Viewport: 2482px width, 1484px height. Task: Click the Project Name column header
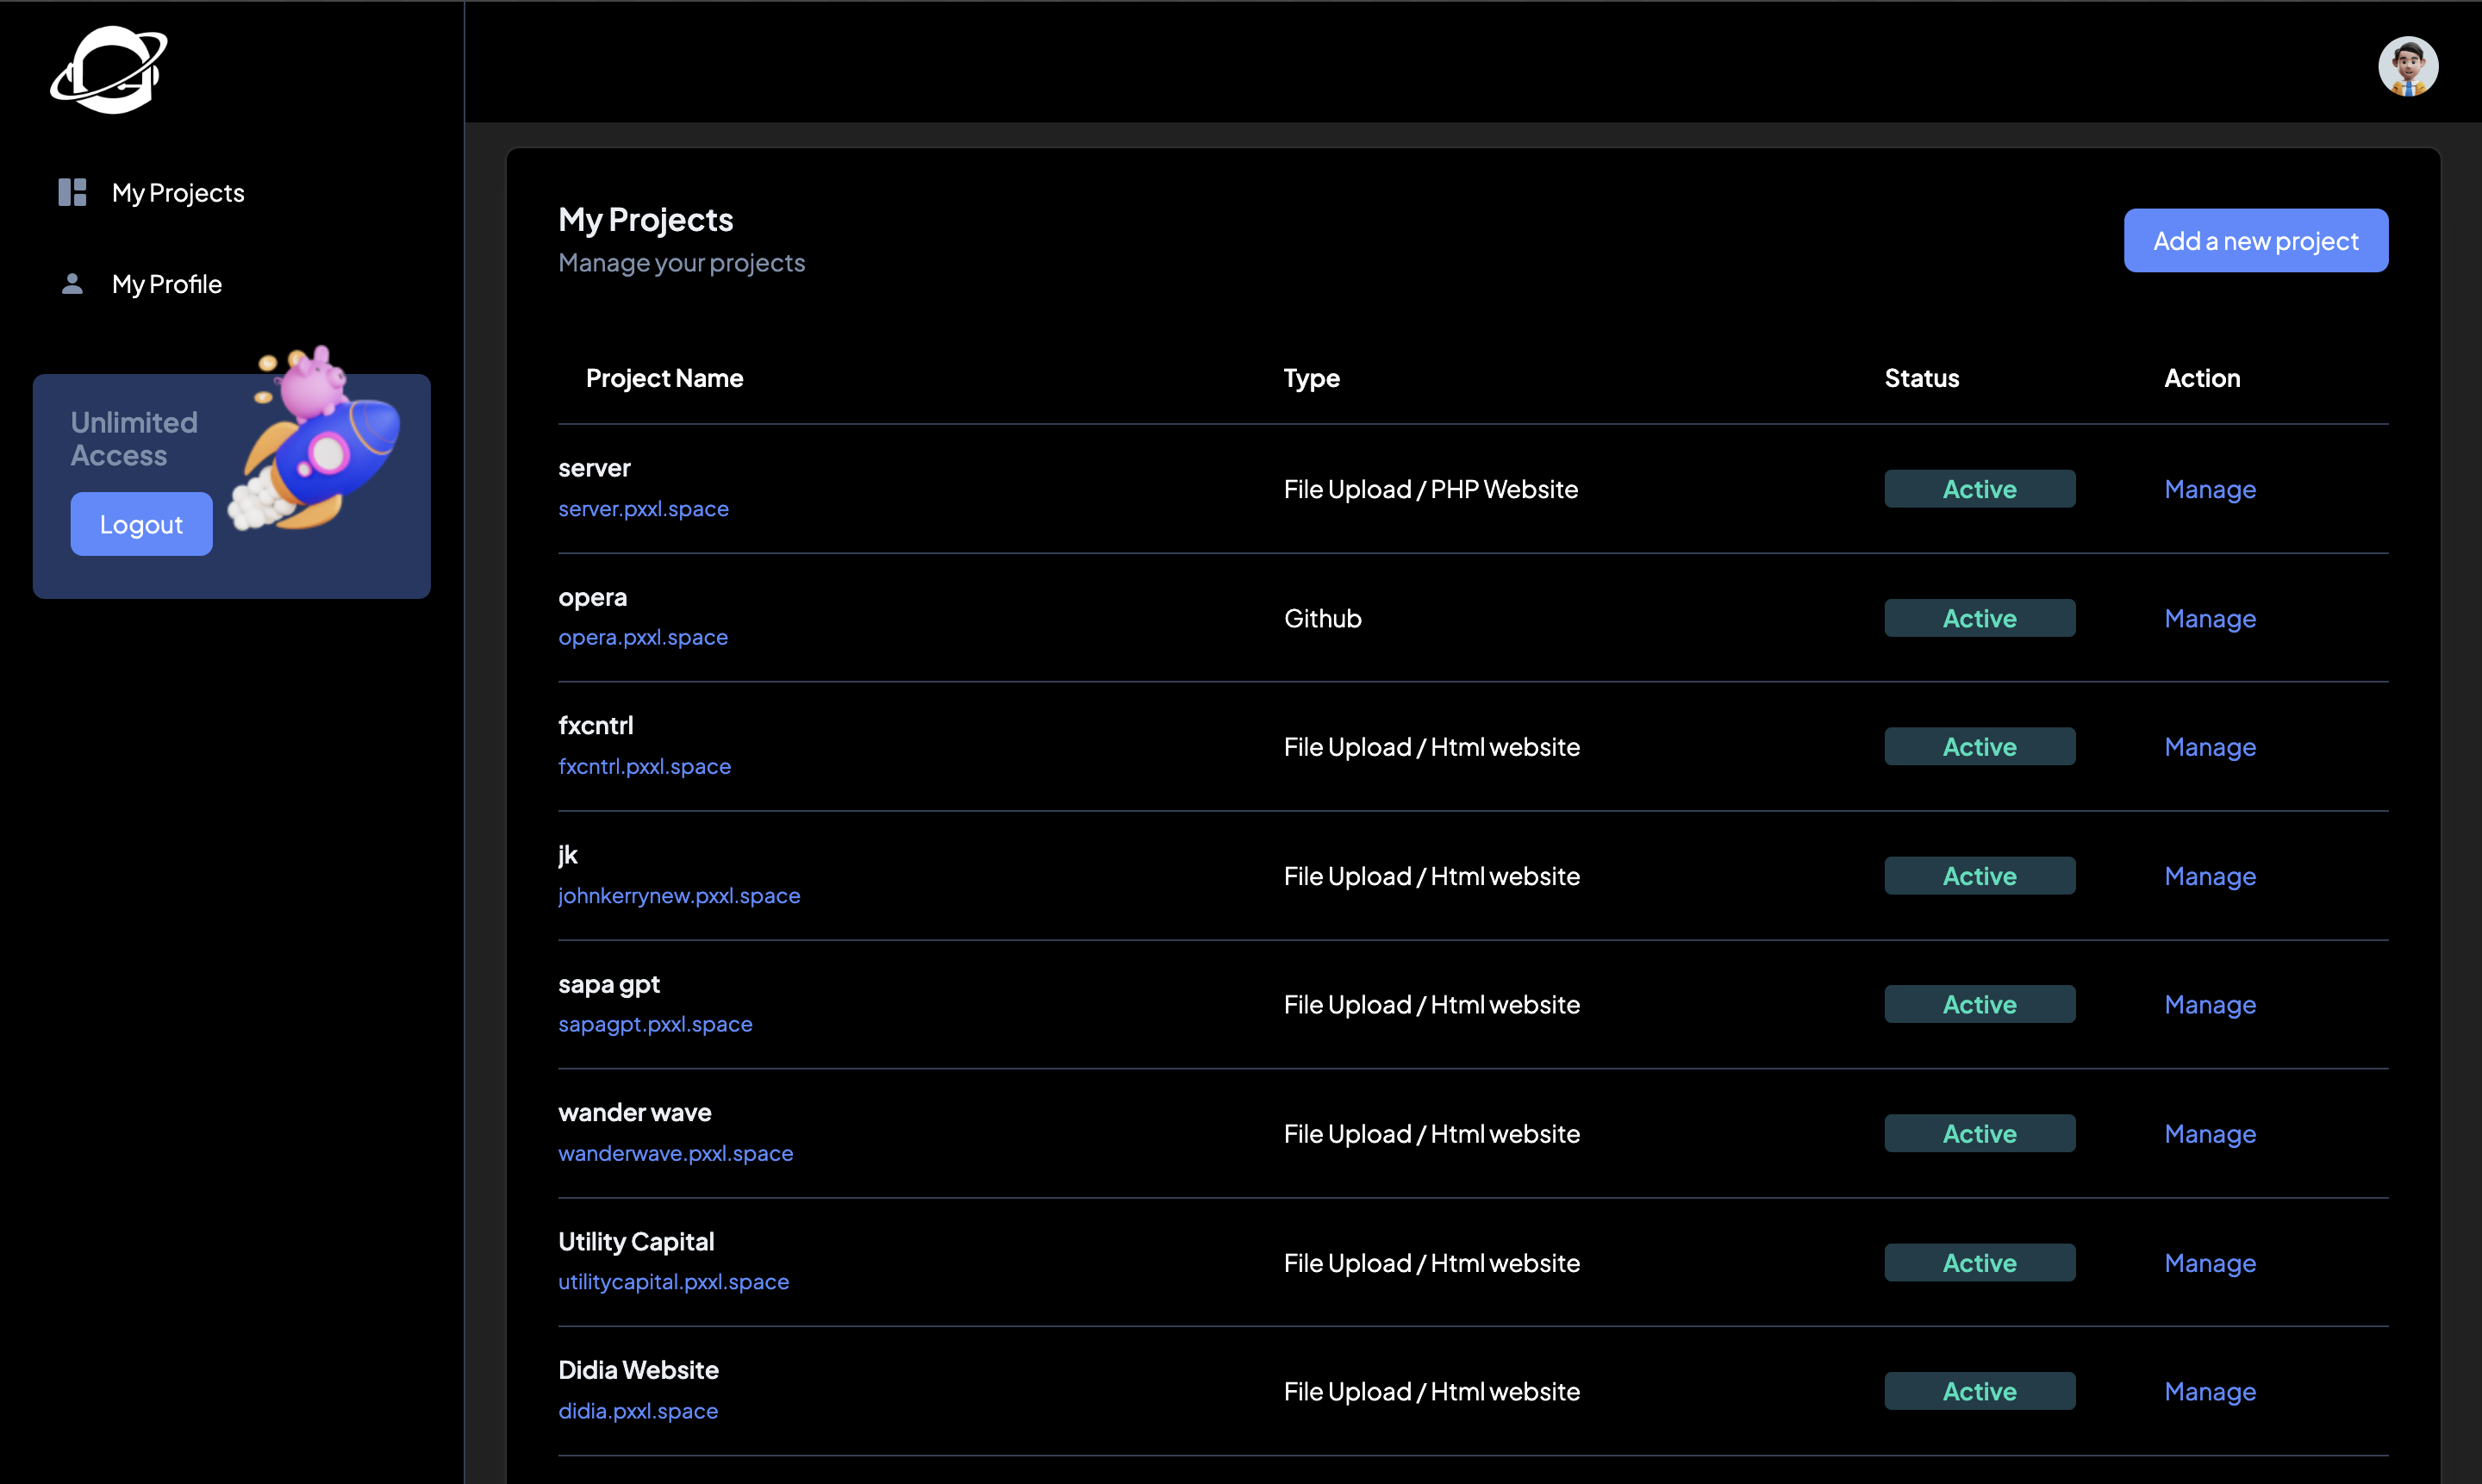click(x=664, y=378)
